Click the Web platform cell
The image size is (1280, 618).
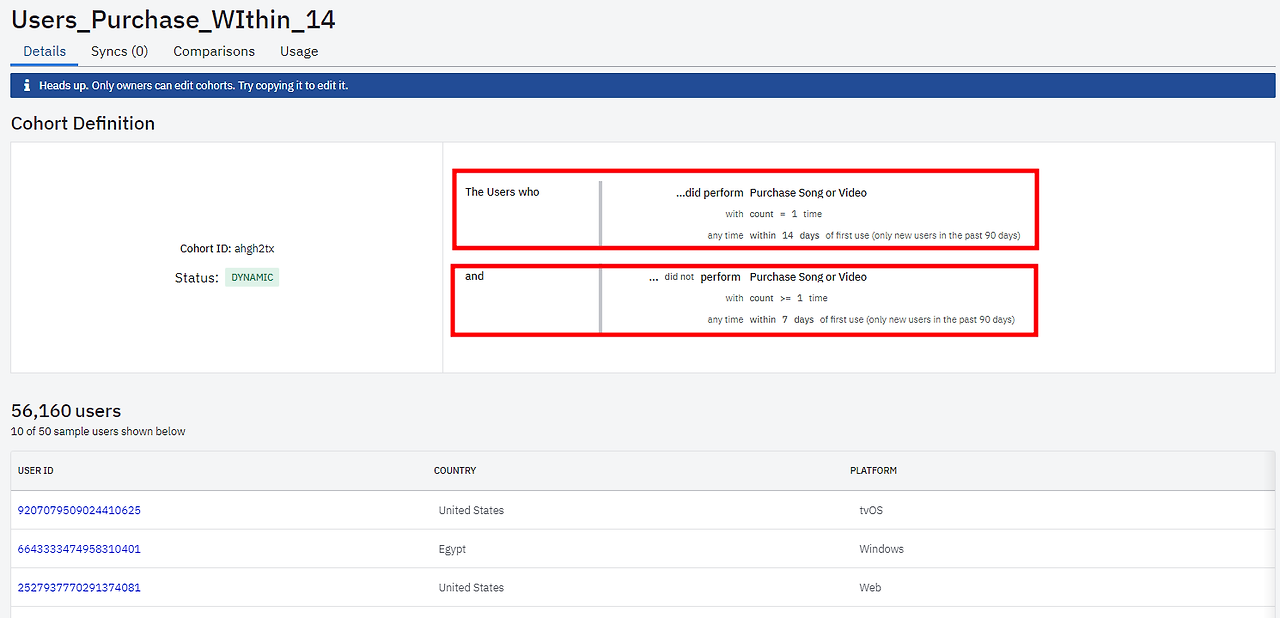(x=870, y=588)
